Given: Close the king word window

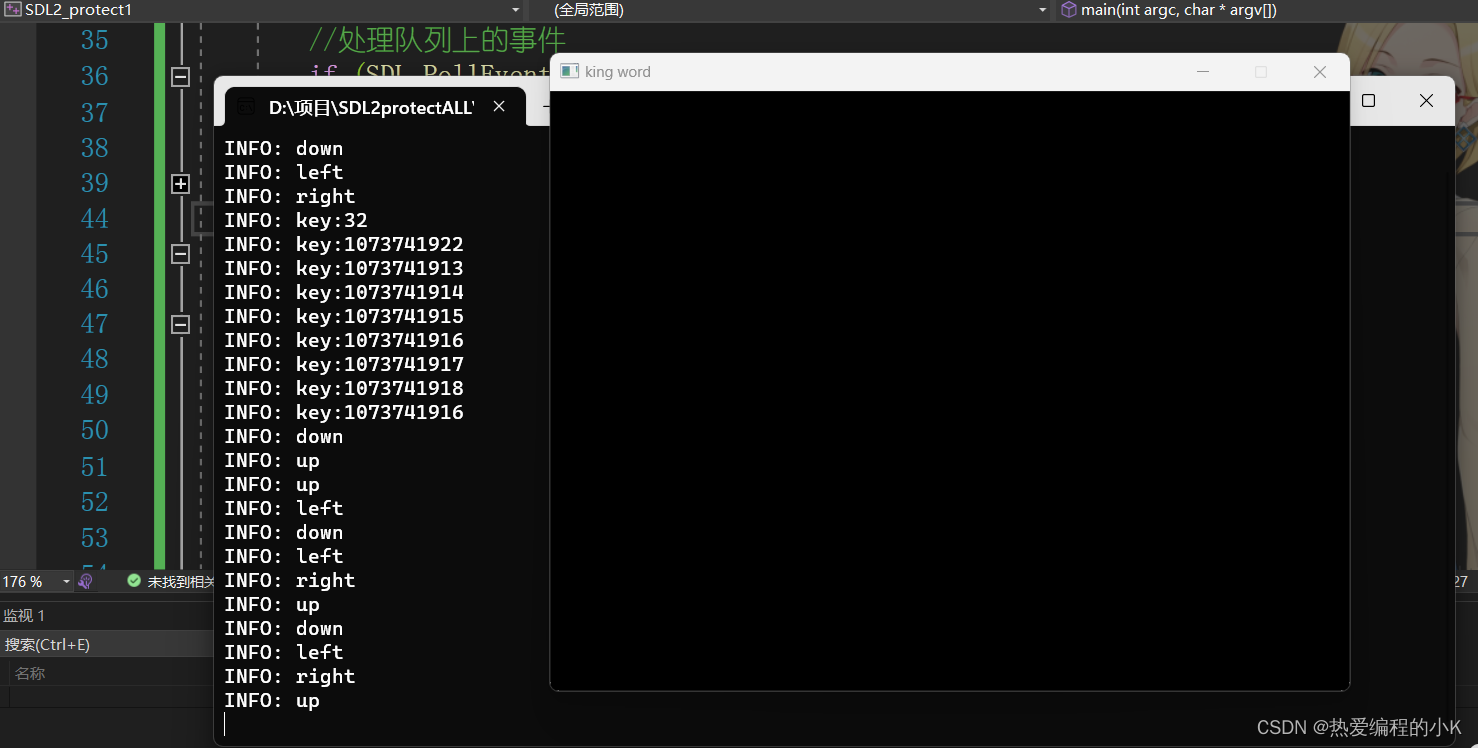Looking at the screenshot, I should (x=1320, y=72).
